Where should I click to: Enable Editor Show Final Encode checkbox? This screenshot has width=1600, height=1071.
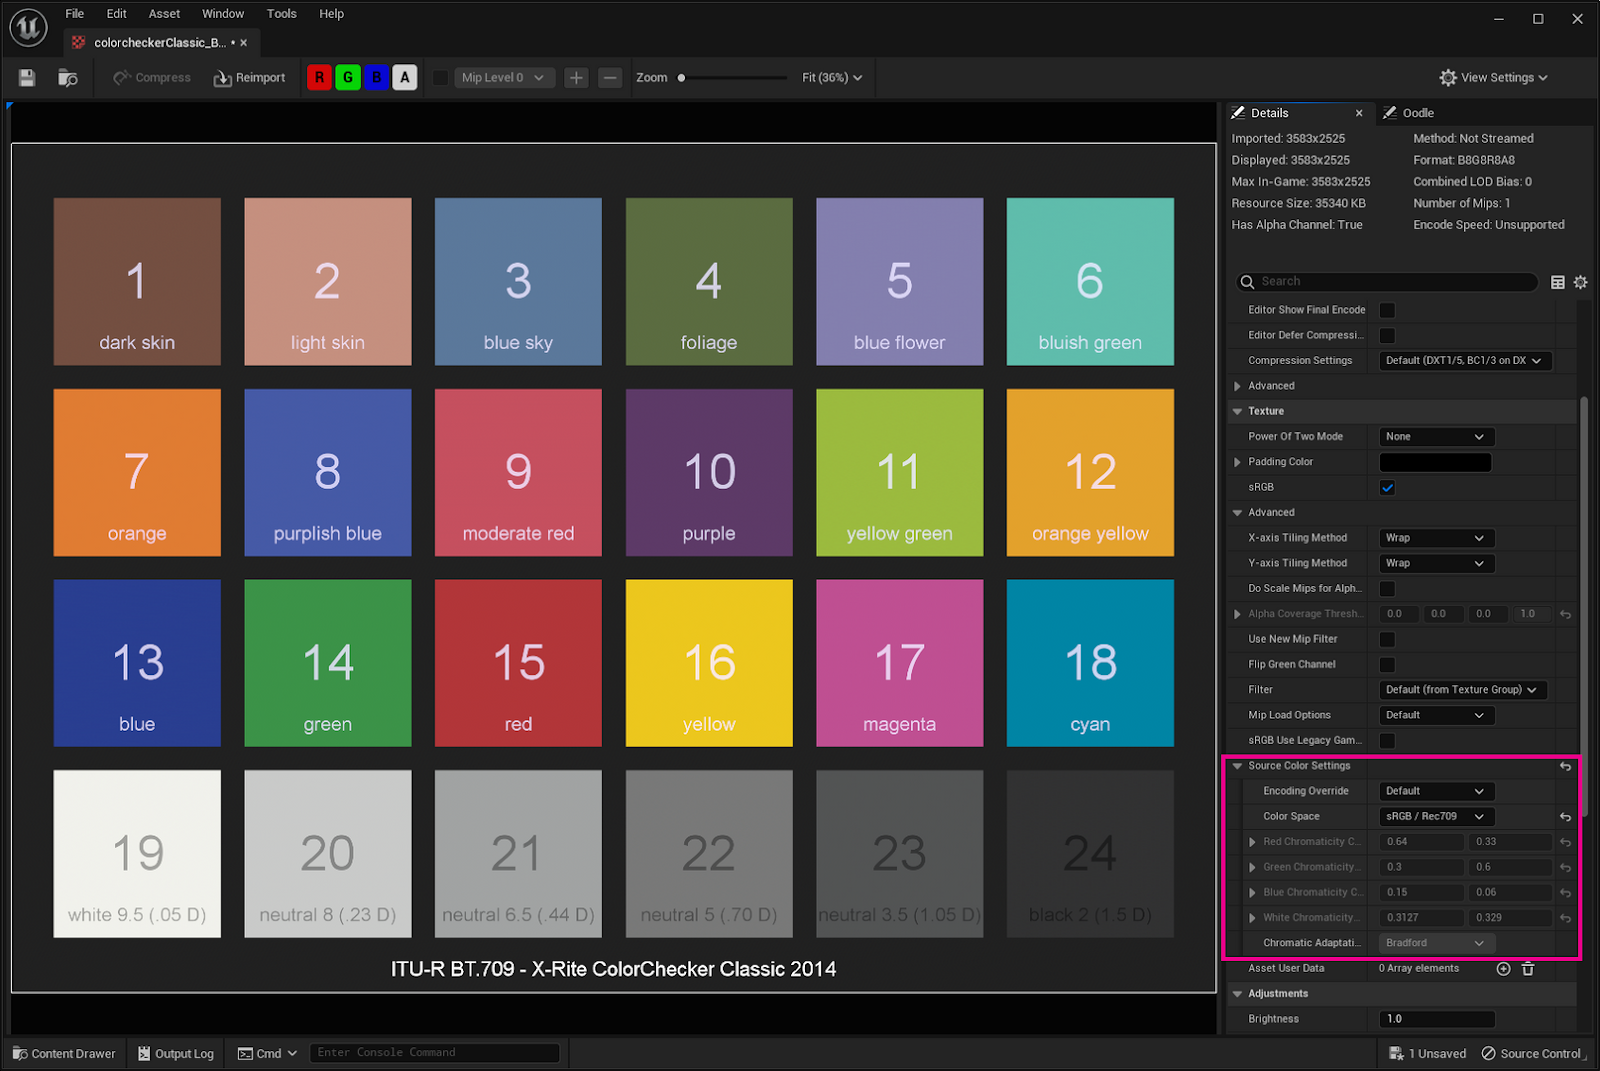click(1387, 310)
